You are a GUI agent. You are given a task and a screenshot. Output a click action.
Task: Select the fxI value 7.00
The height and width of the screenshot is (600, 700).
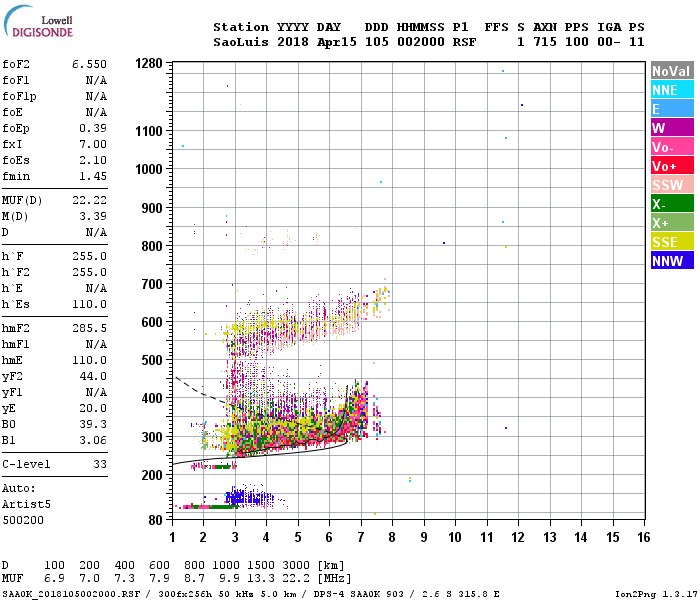[93, 144]
